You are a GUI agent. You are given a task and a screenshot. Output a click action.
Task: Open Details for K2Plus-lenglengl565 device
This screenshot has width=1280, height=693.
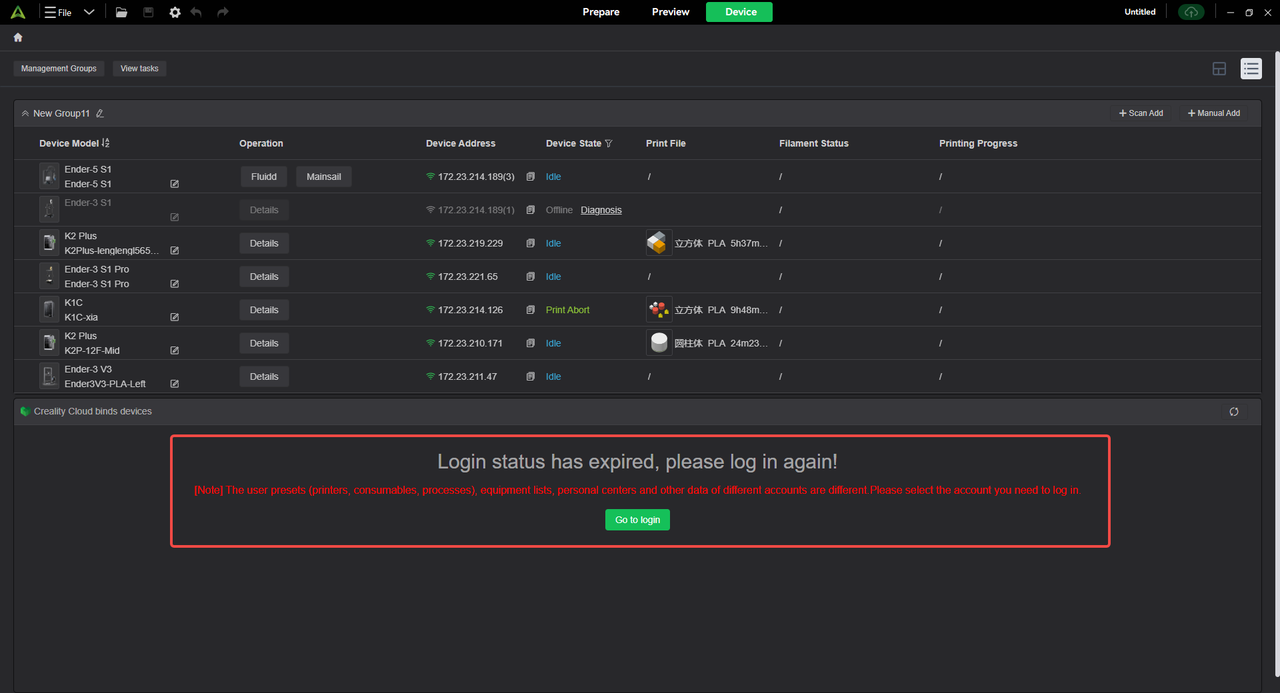point(264,243)
